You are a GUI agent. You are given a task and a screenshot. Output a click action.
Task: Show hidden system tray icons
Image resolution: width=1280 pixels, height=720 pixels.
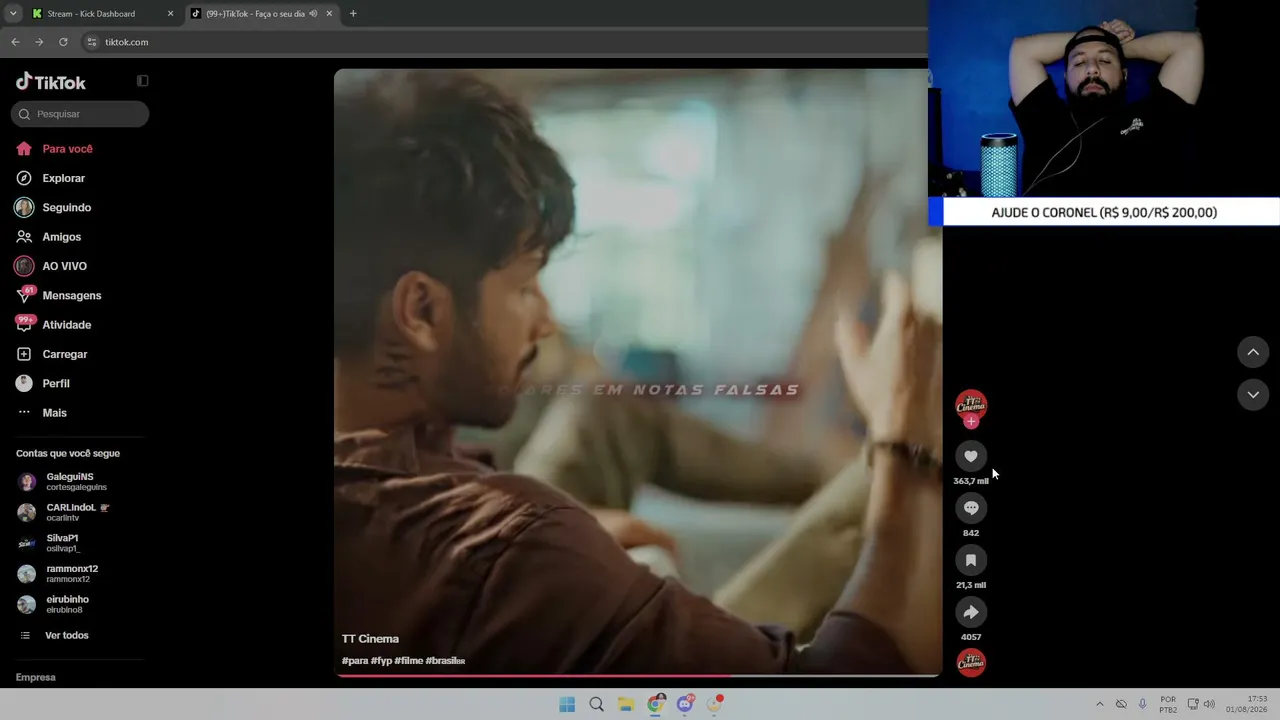click(1100, 704)
